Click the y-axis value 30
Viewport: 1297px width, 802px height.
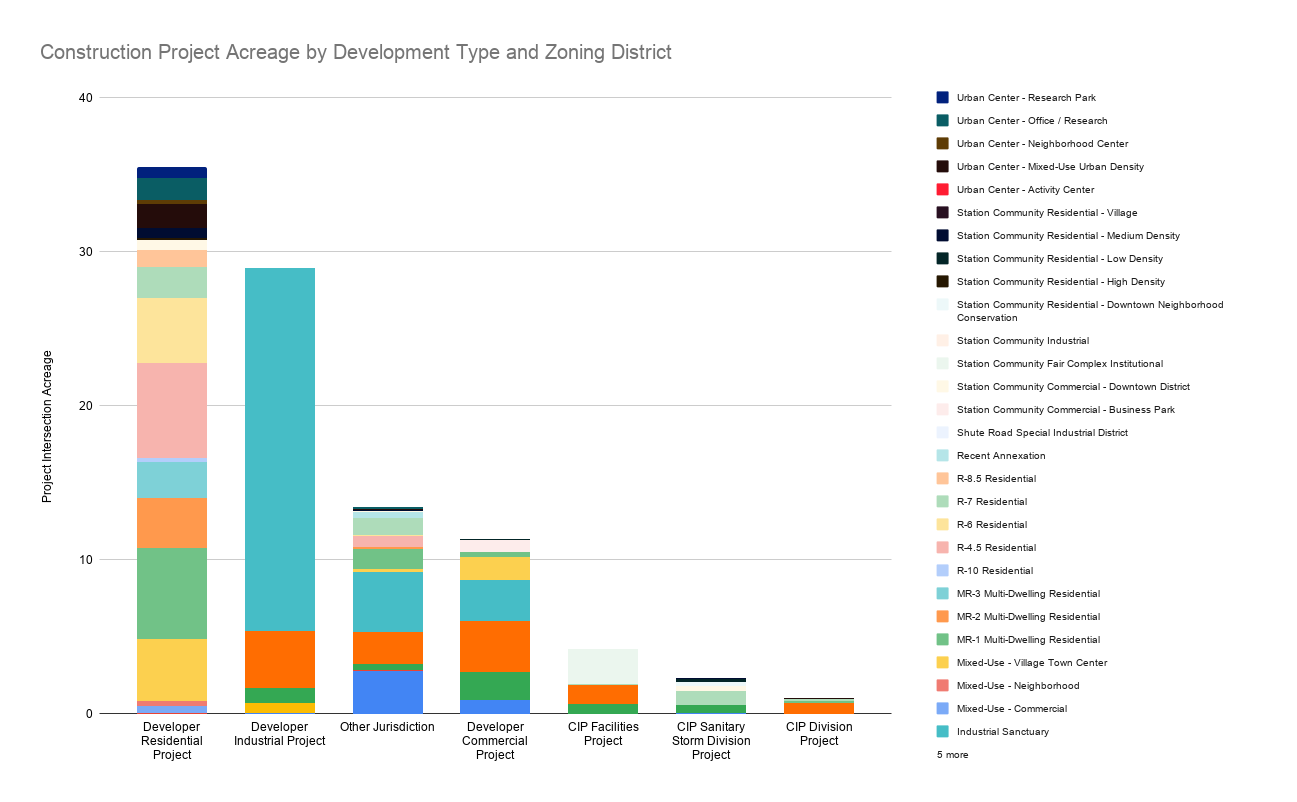[85, 252]
